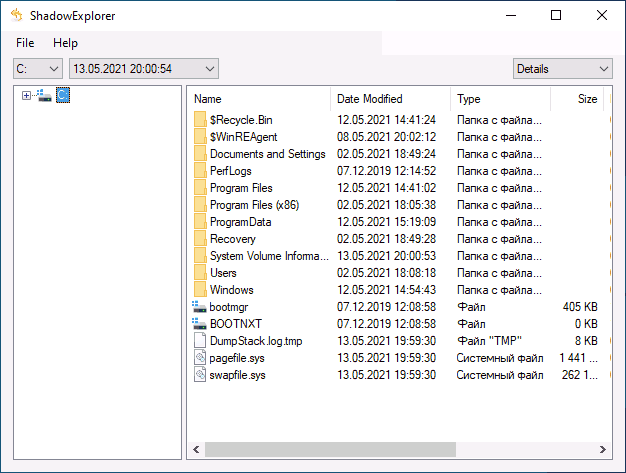Image resolution: width=626 pixels, height=473 pixels.
Task: Click date 12.05.2021 15:19:09 in list
Action: 386,222
